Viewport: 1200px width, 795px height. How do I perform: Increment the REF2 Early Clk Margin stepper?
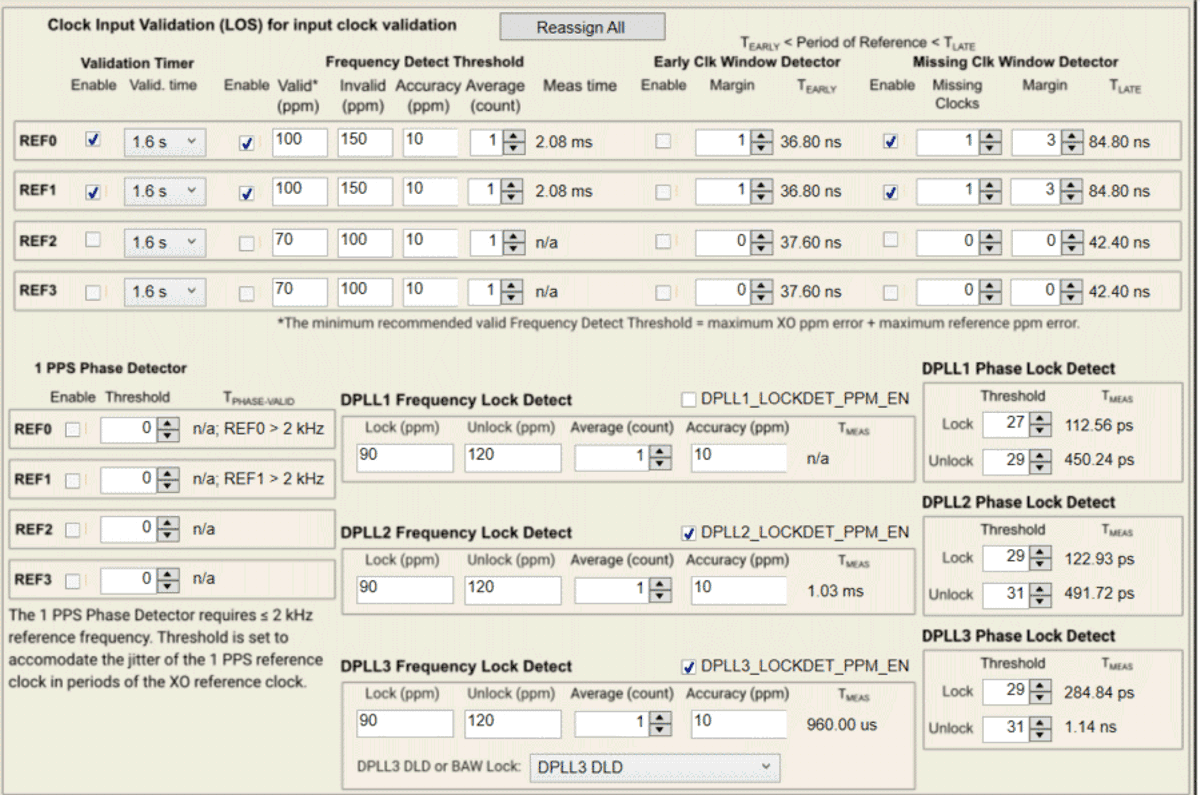point(762,237)
